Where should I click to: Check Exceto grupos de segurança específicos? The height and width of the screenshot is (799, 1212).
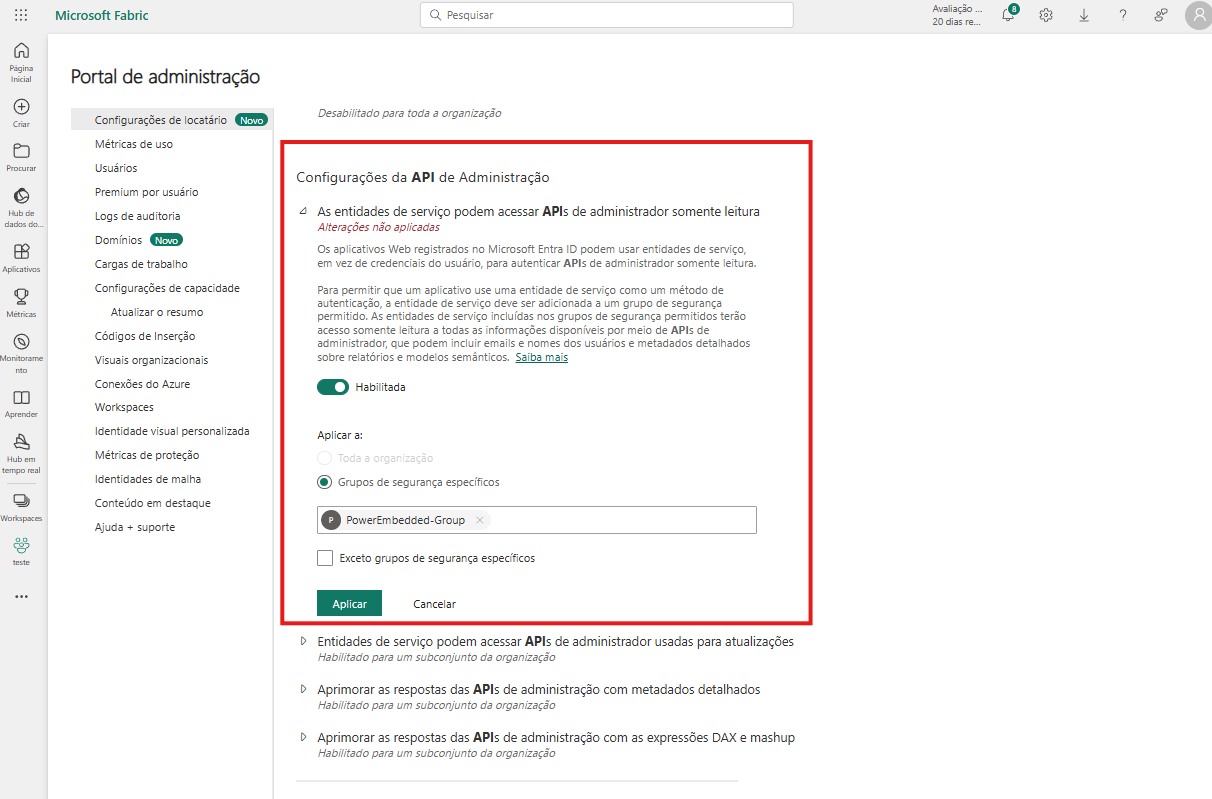(325, 558)
